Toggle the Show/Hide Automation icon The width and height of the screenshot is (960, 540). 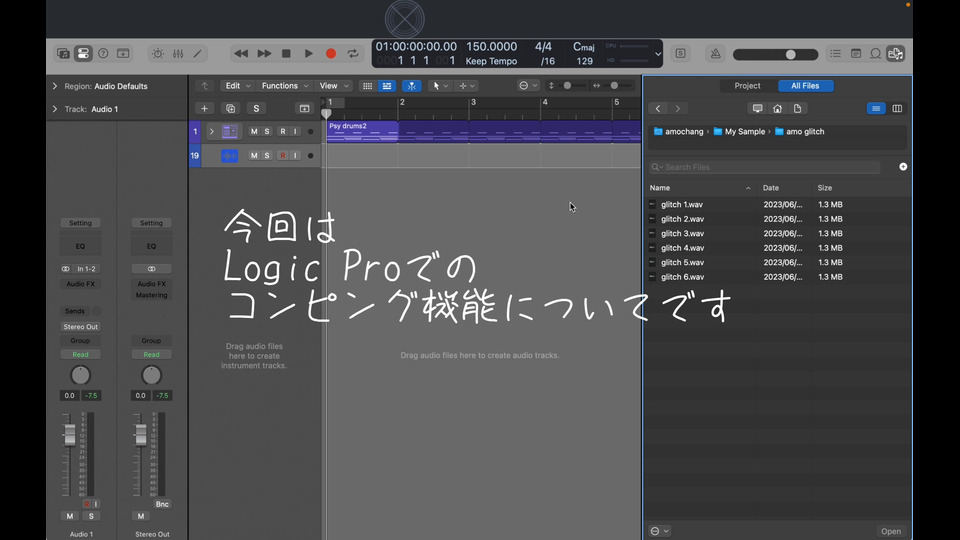coord(387,86)
